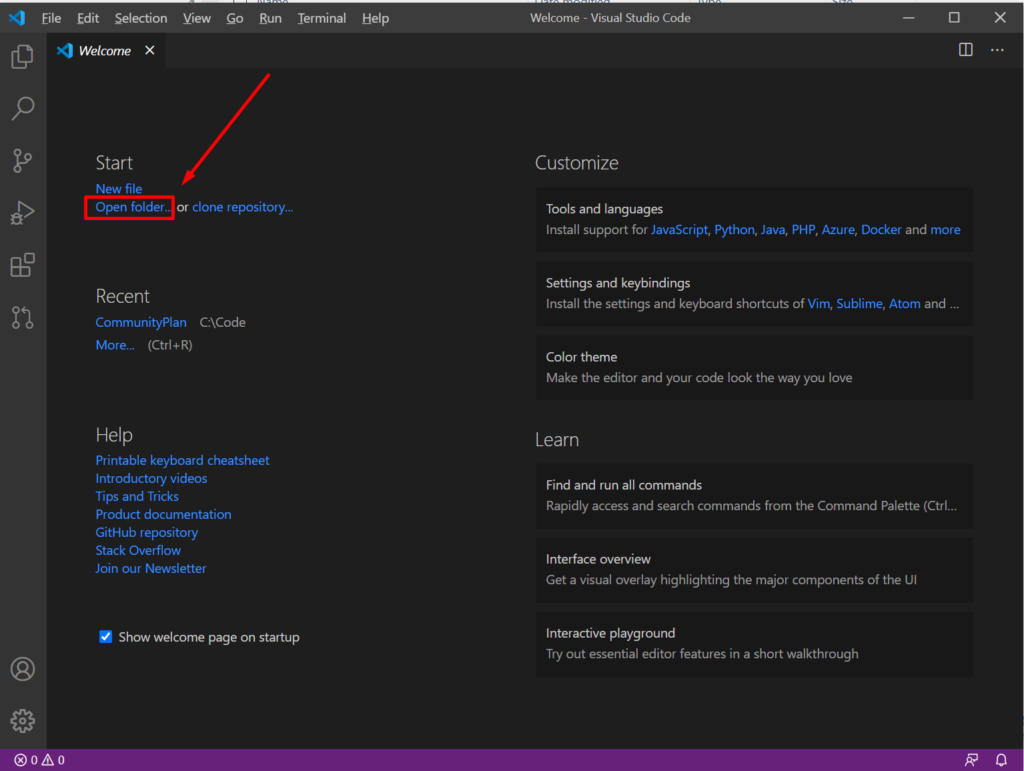Viewport: 1024px width, 771px height.
Task: Open the Accounts menu icon
Action: (x=22, y=669)
